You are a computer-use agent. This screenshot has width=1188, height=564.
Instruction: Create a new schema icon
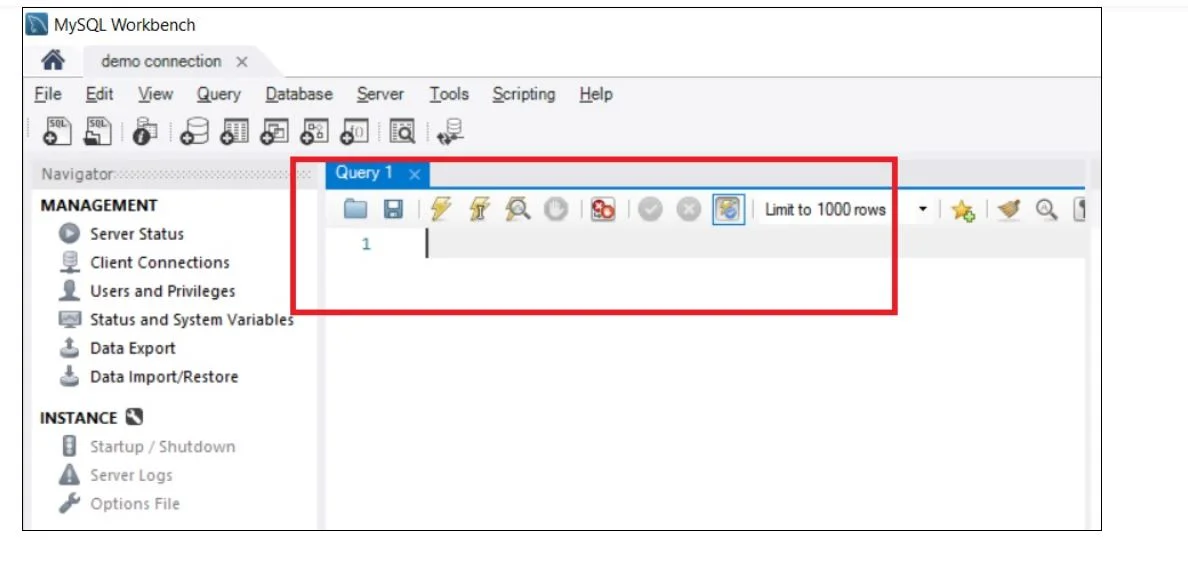coord(193,130)
